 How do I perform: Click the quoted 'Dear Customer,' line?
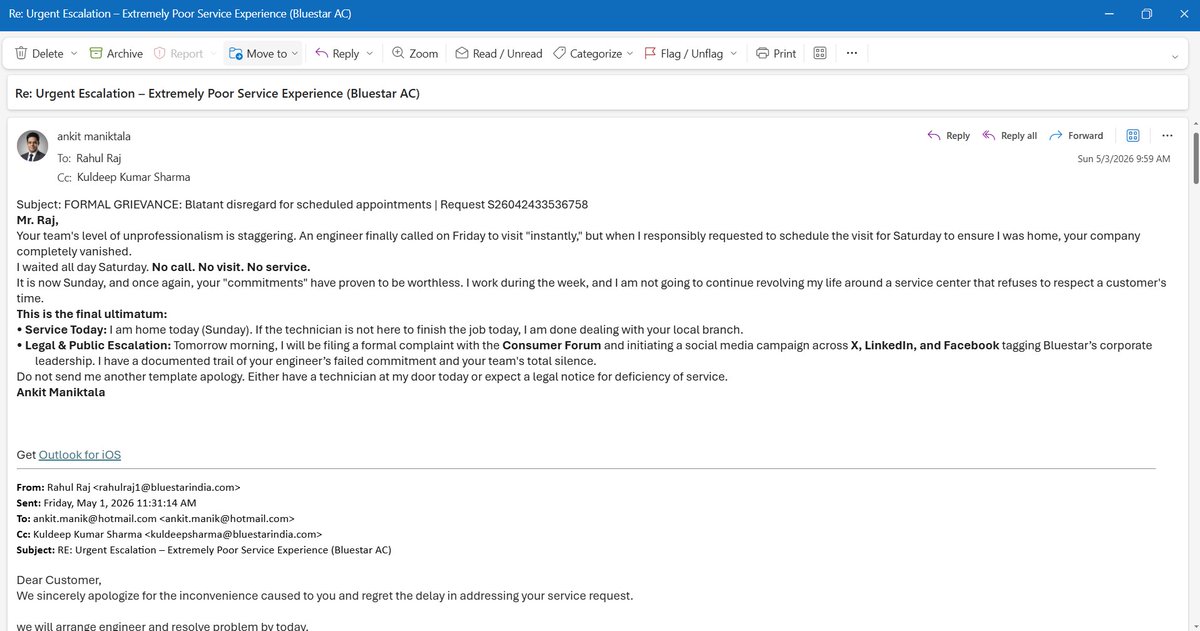coord(59,580)
